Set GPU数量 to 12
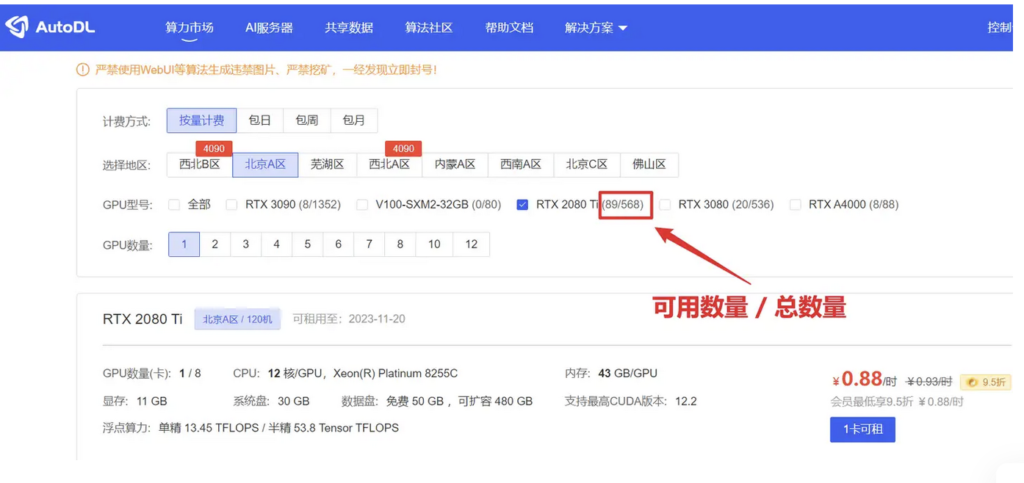The height and width of the screenshot is (483, 1024). pyautogui.click(x=471, y=244)
